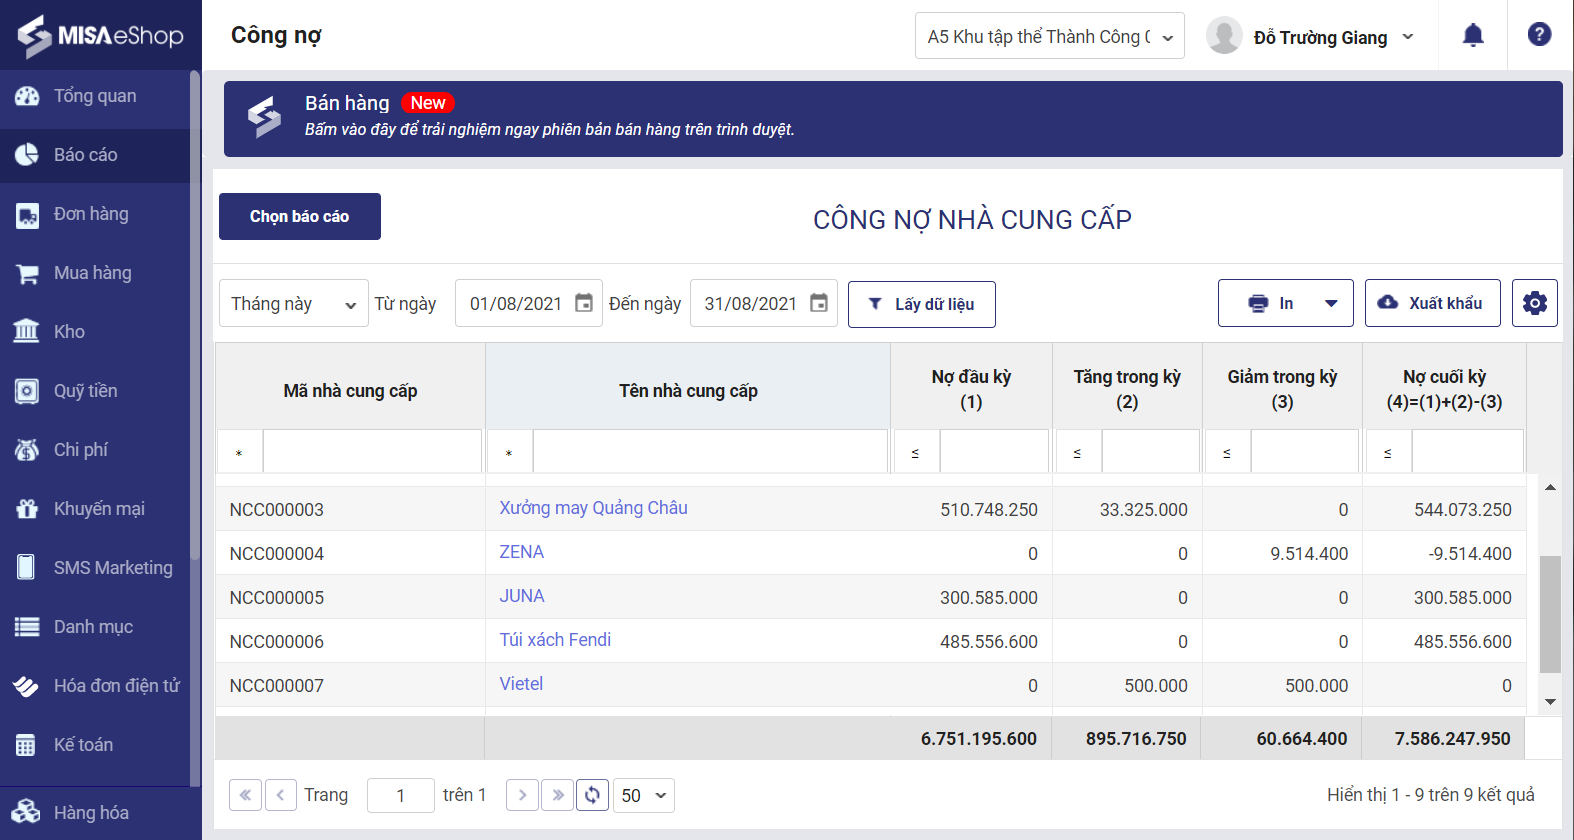Open the SMS Marketing phone icon

(27, 568)
